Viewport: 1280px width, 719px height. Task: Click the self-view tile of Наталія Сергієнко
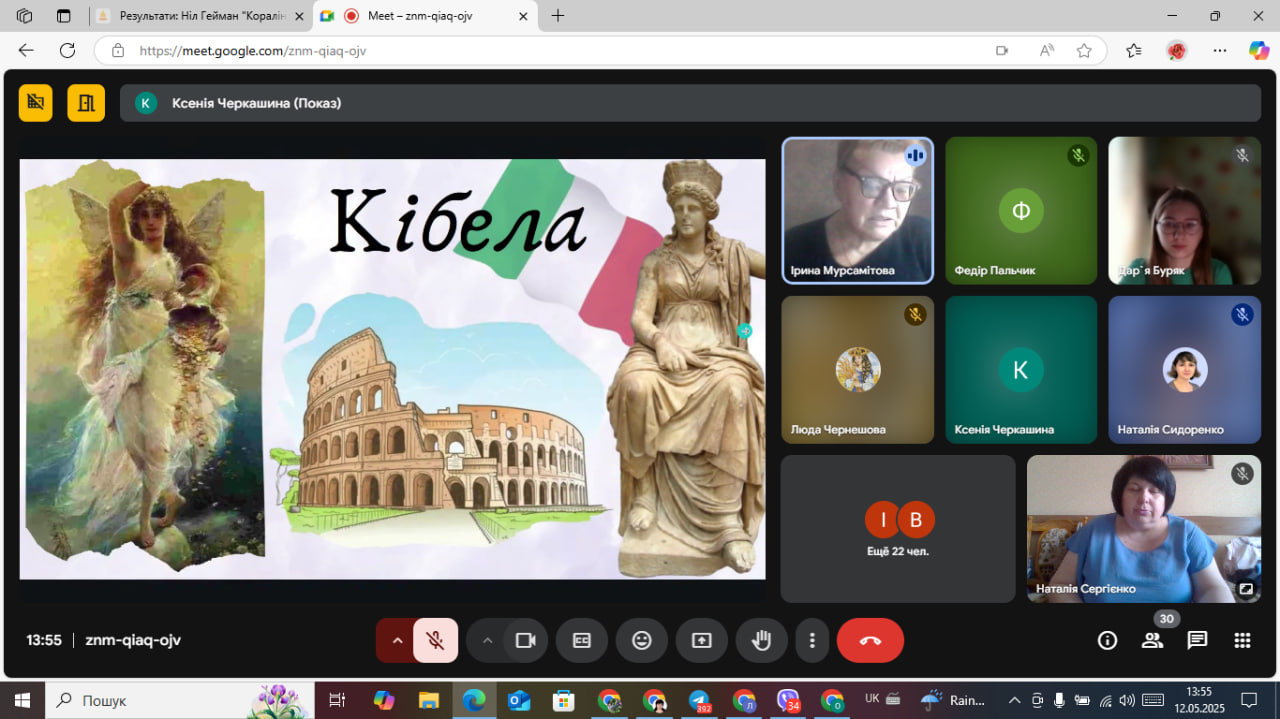(1144, 529)
